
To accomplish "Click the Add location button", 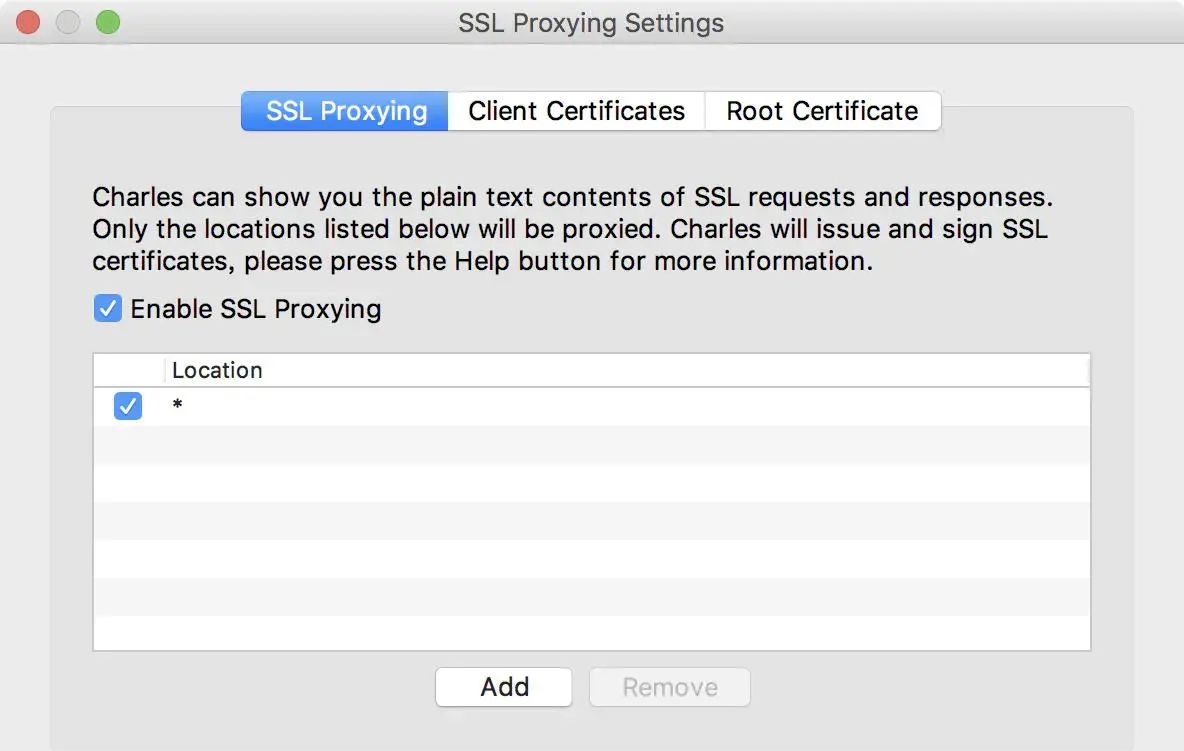I will [x=504, y=687].
